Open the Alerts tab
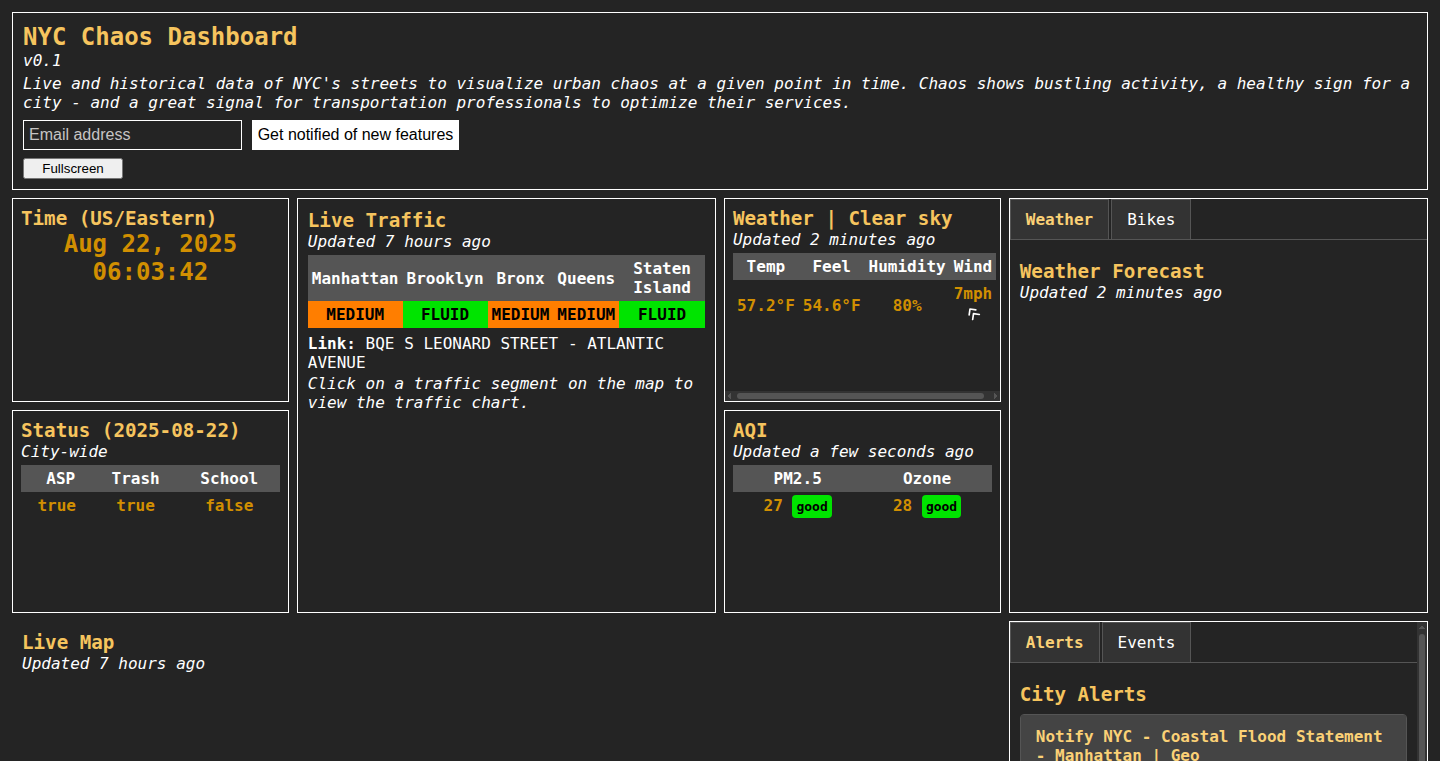Viewport: 1440px width, 761px height. [x=1055, y=642]
